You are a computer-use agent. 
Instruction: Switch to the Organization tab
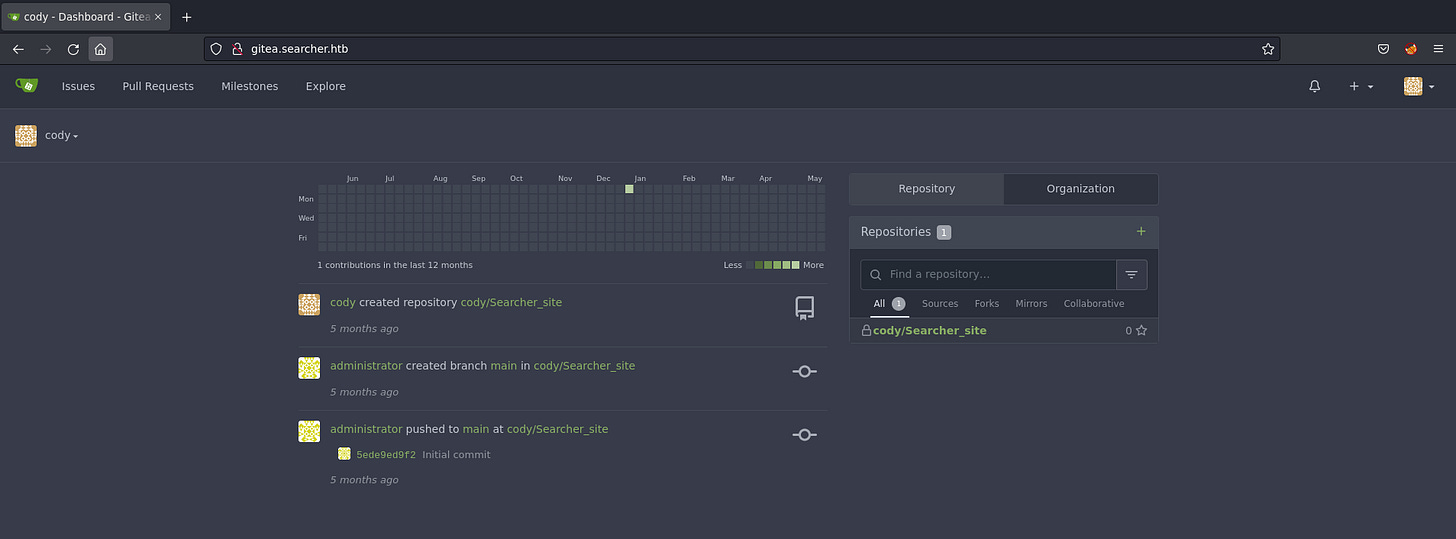pyautogui.click(x=1080, y=189)
